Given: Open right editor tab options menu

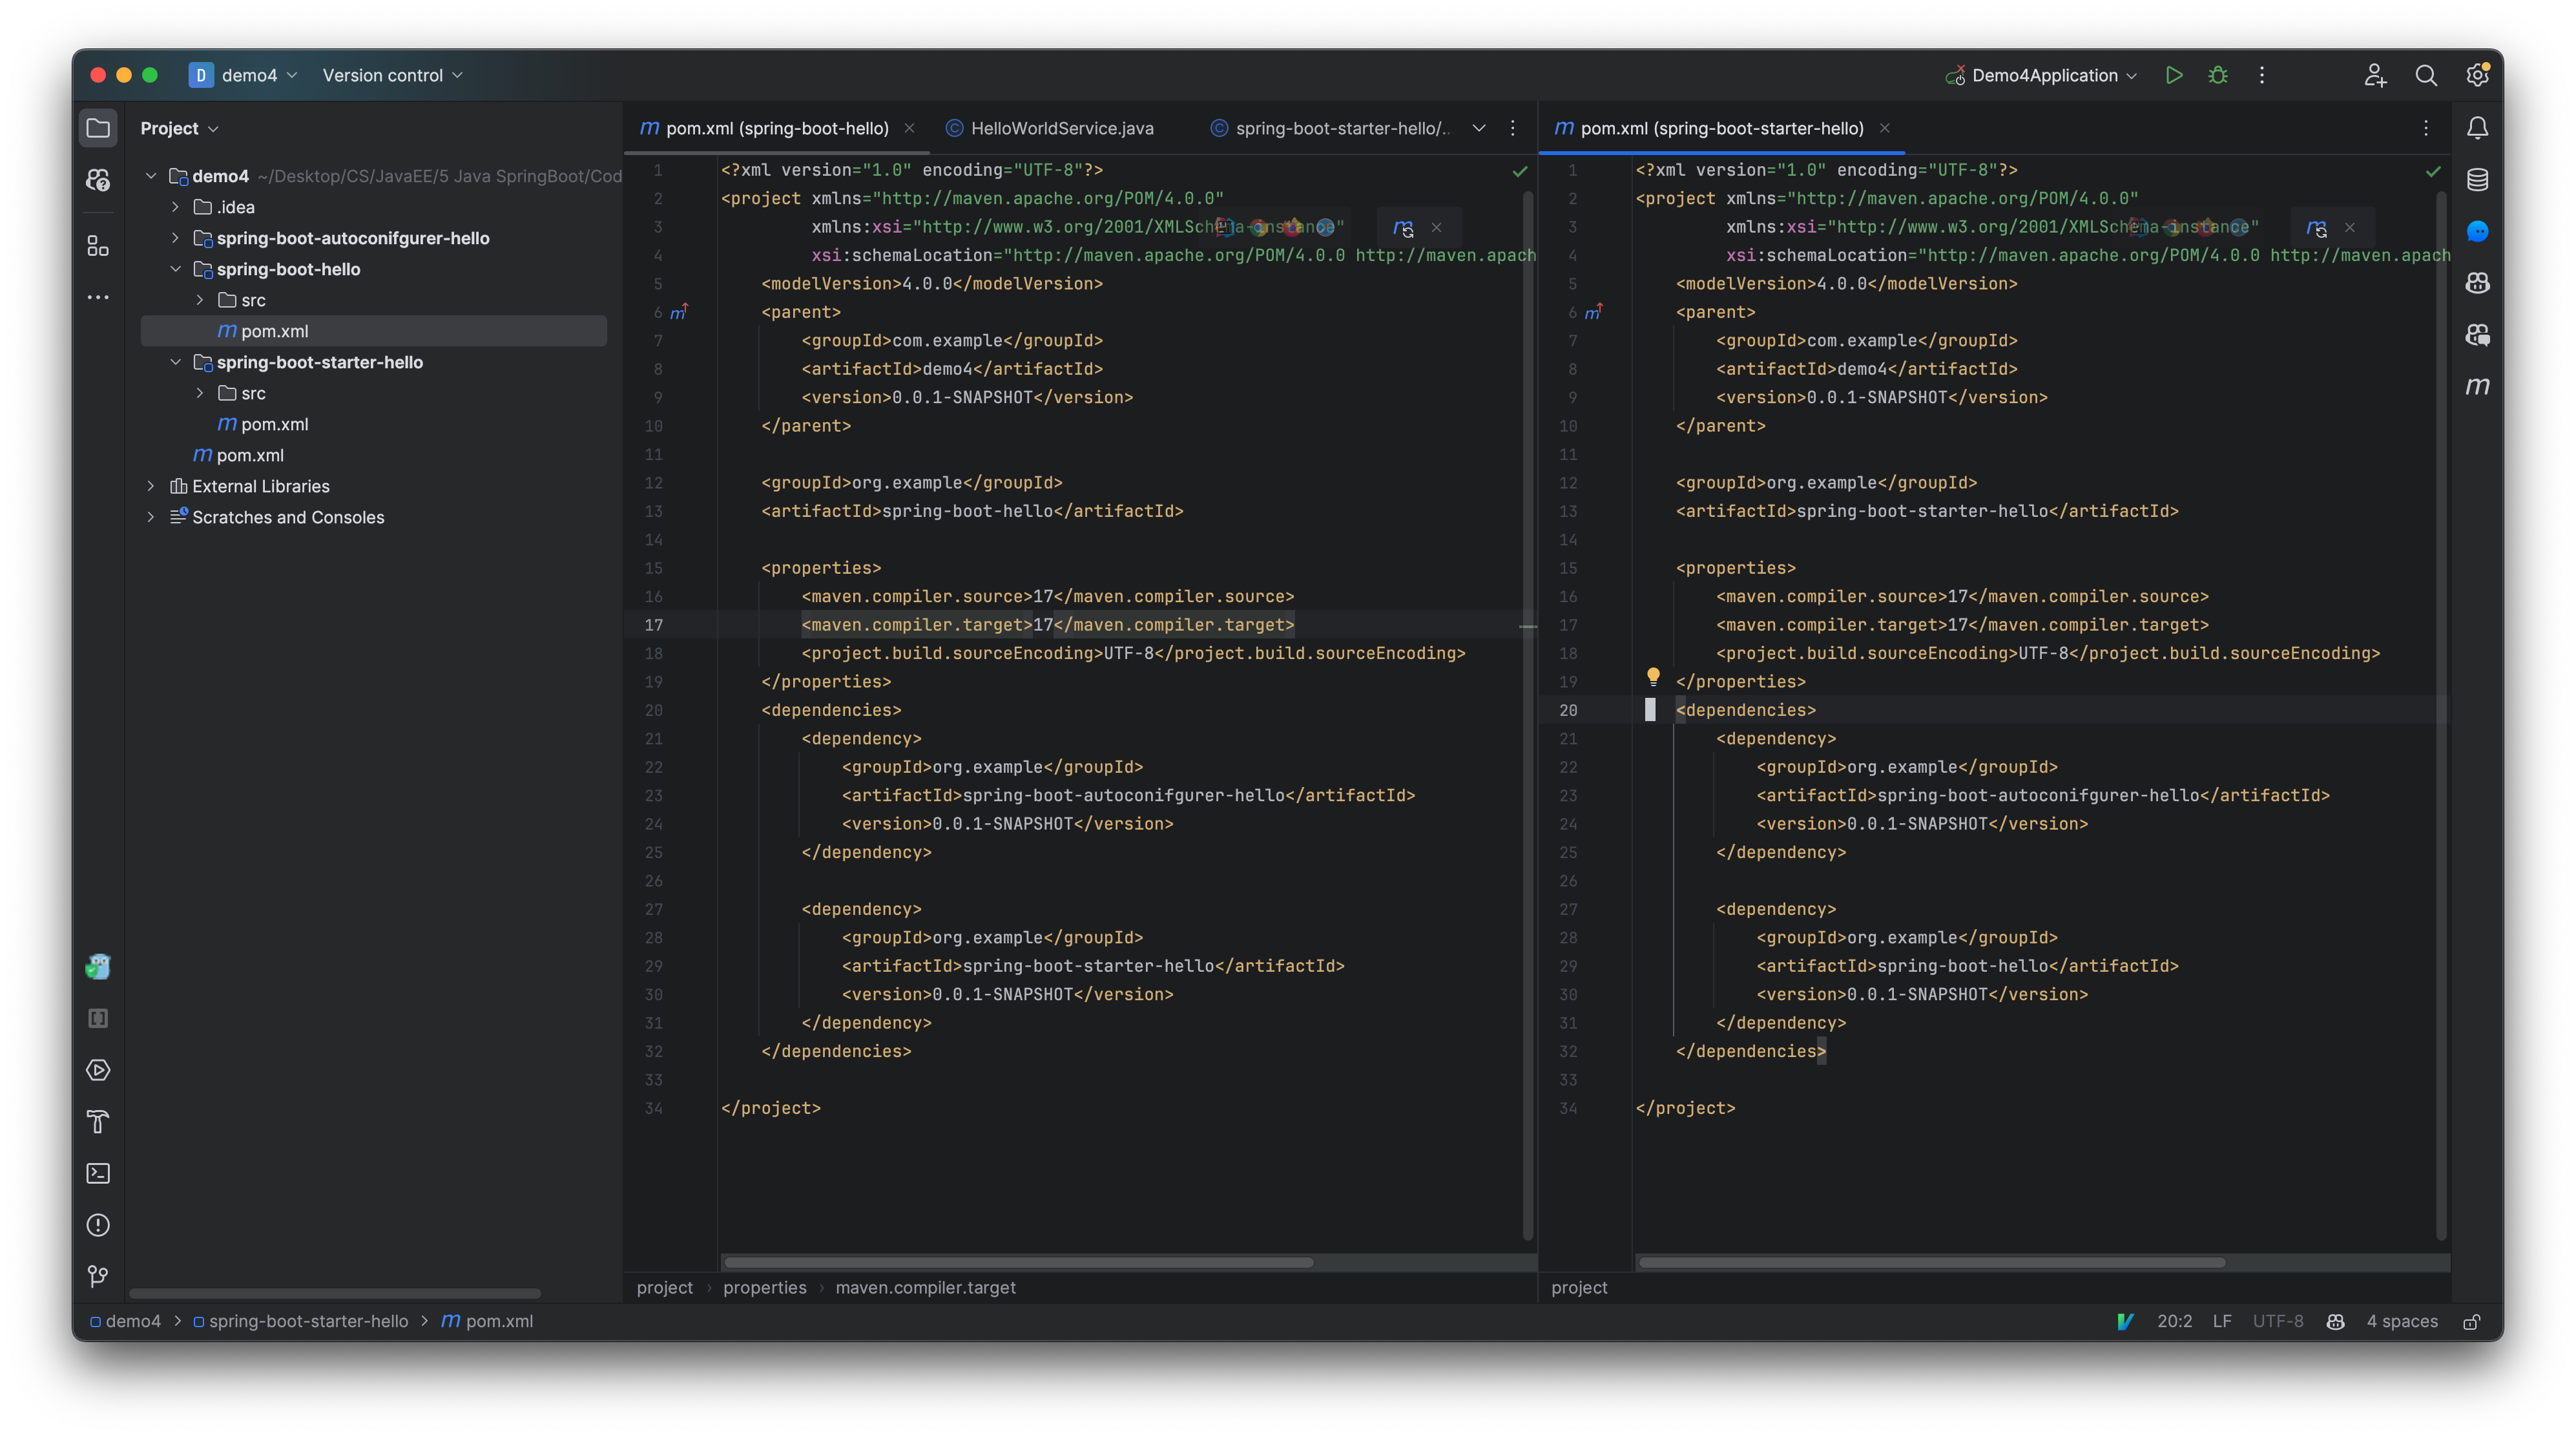Looking at the screenshot, I should click(2426, 128).
